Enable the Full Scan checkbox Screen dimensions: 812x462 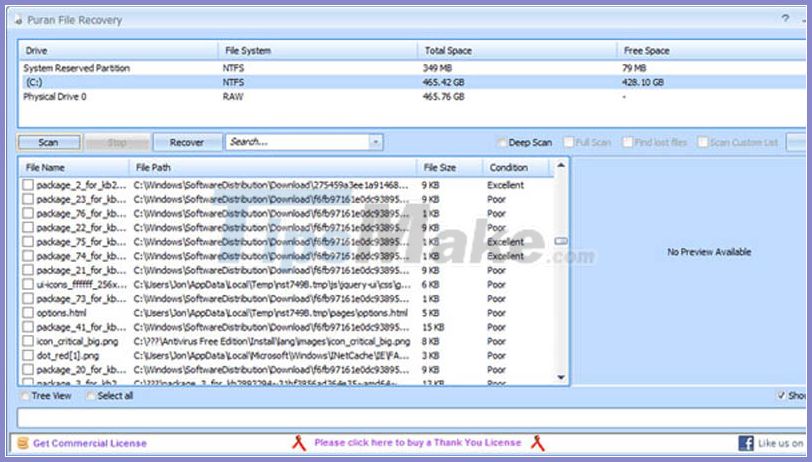click(x=569, y=142)
